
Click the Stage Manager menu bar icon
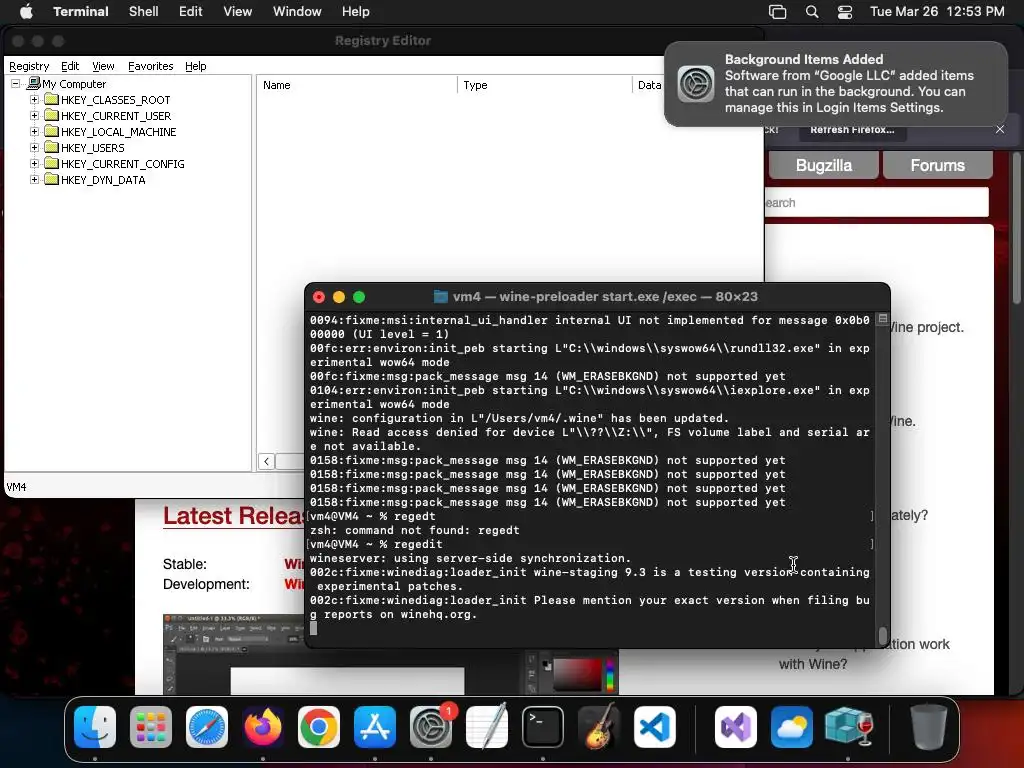pos(777,12)
